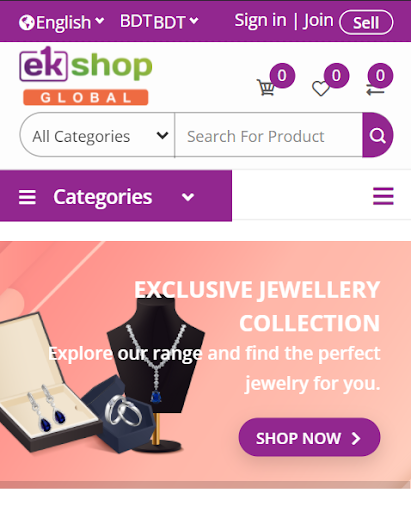Screen dimensions: 411x512
Task: Expand the BDT currency dropdown
Action: (159, 22)
